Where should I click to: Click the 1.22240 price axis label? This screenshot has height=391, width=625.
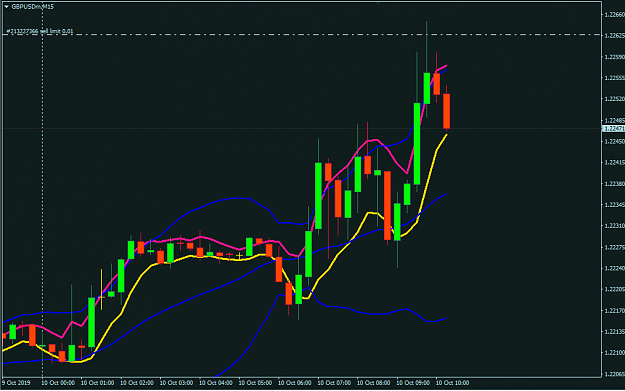(x=614, y=268)
